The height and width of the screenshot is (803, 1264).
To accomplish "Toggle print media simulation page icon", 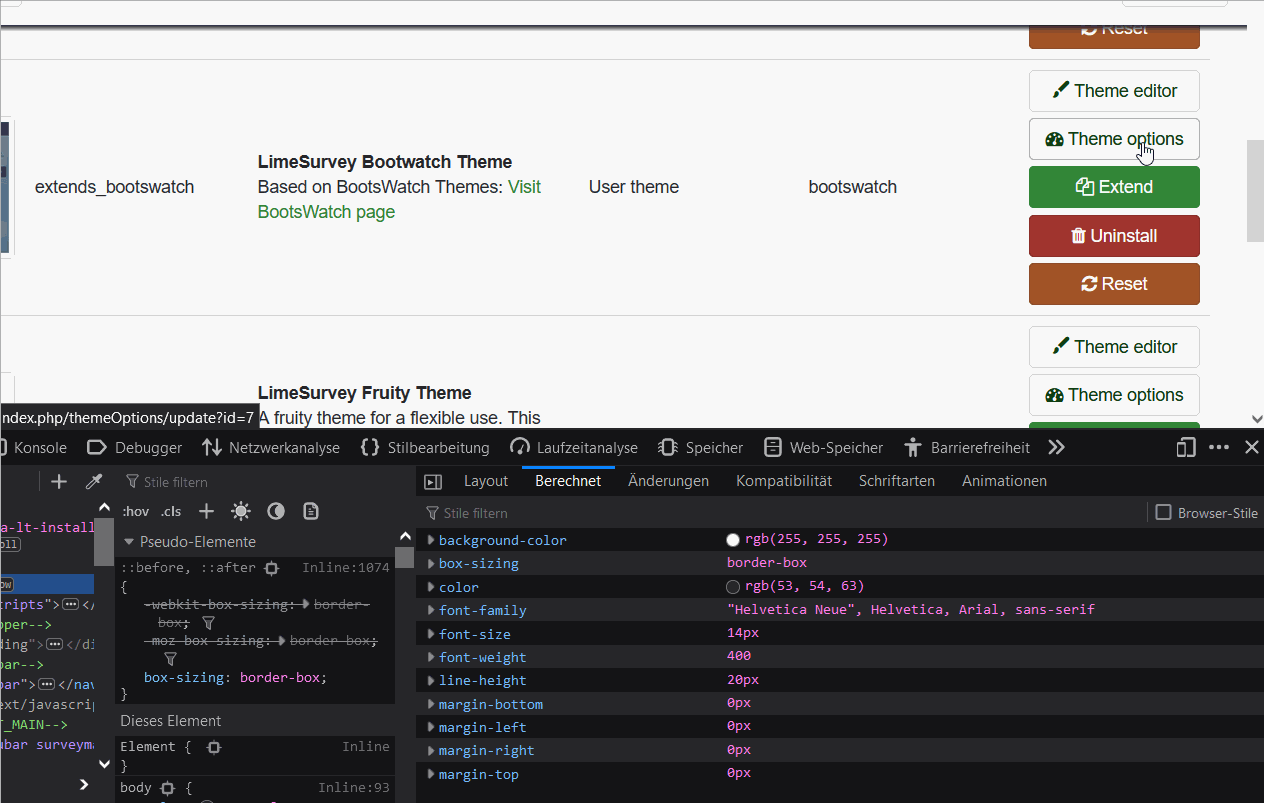I will pos(311,511).
